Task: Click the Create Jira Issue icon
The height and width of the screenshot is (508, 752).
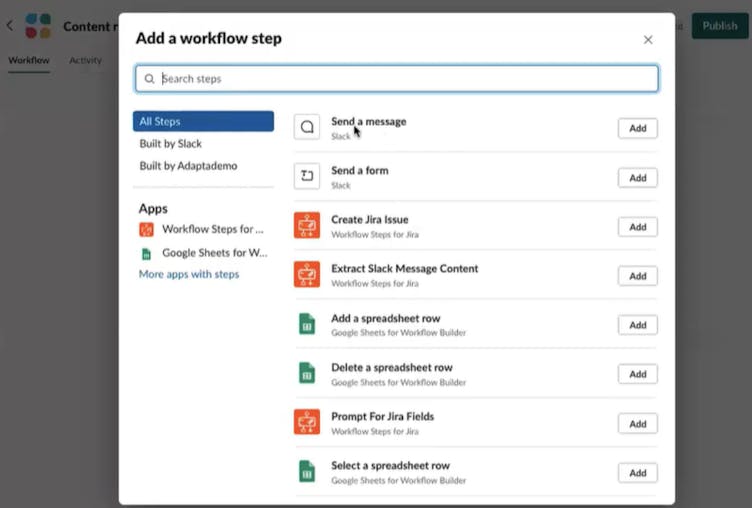Action: pos(307,225)
